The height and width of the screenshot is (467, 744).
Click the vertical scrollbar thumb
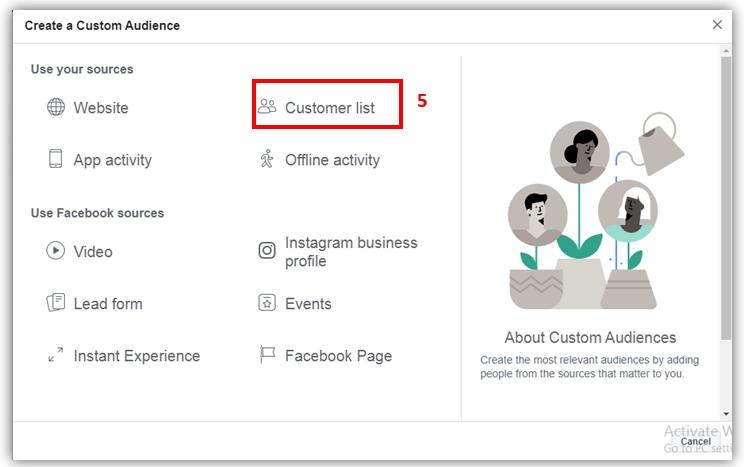pos(725,198)
